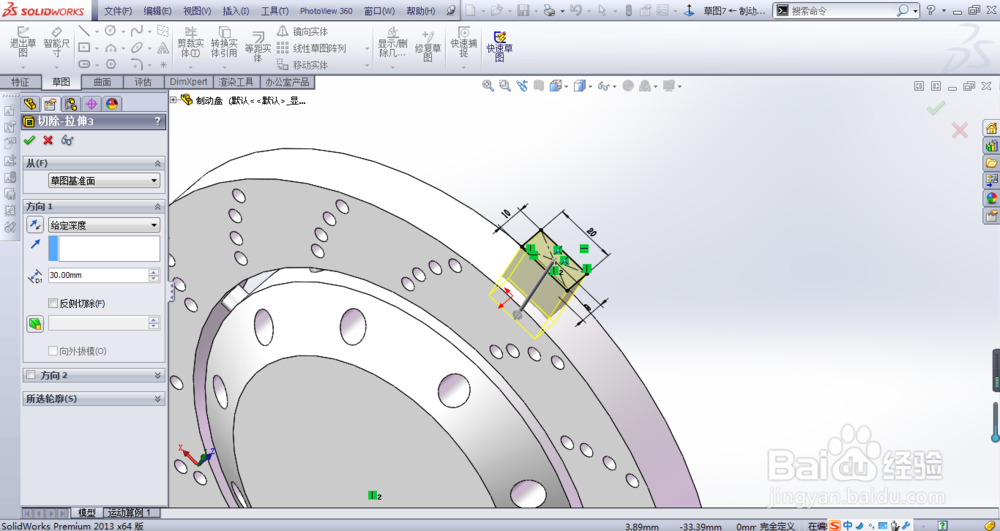Click Trim Entities (剪裁实体) tool
1000x531 pixels.
190,43
